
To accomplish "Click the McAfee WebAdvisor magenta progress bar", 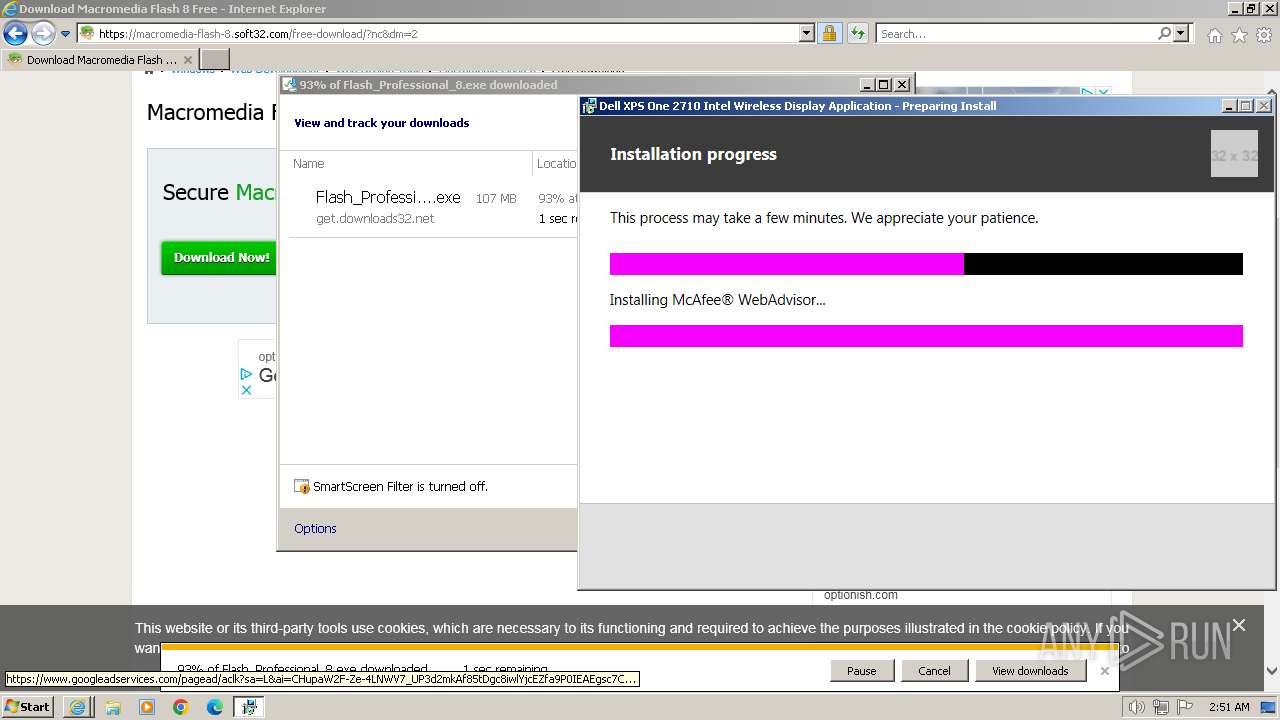I will pyautogui.click(x=926, y=336).
